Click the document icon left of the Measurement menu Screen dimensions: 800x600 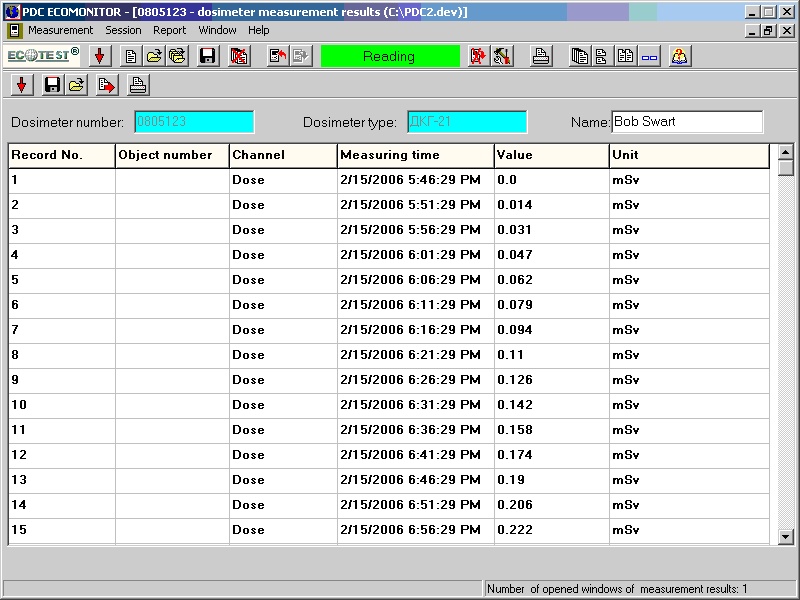15,31
